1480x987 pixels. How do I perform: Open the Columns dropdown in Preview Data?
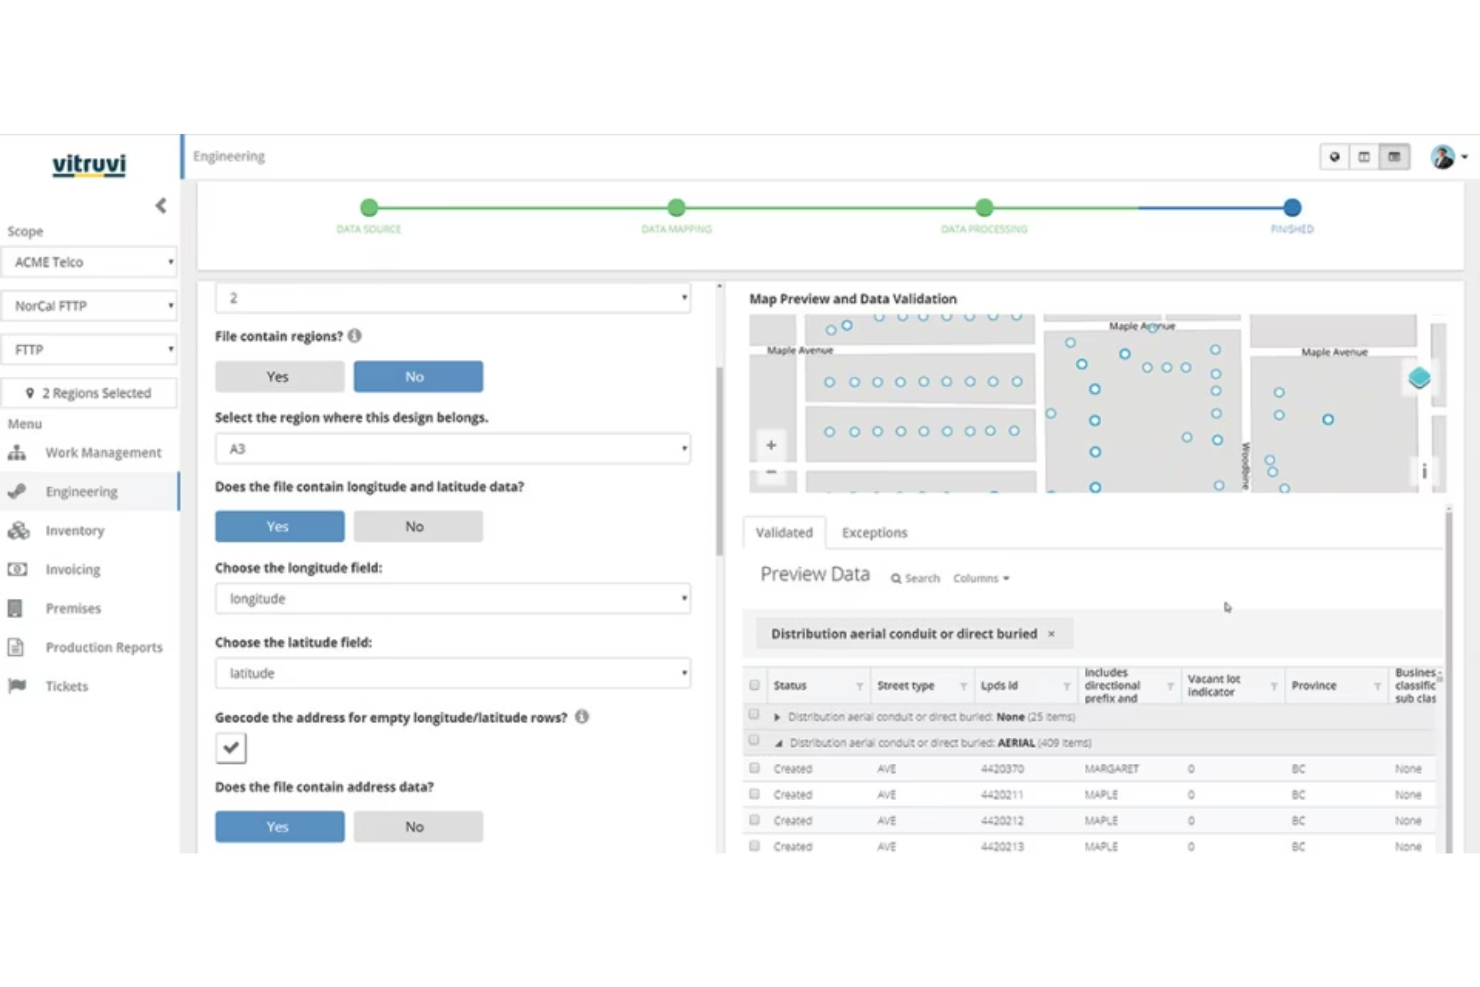[979, 578]
